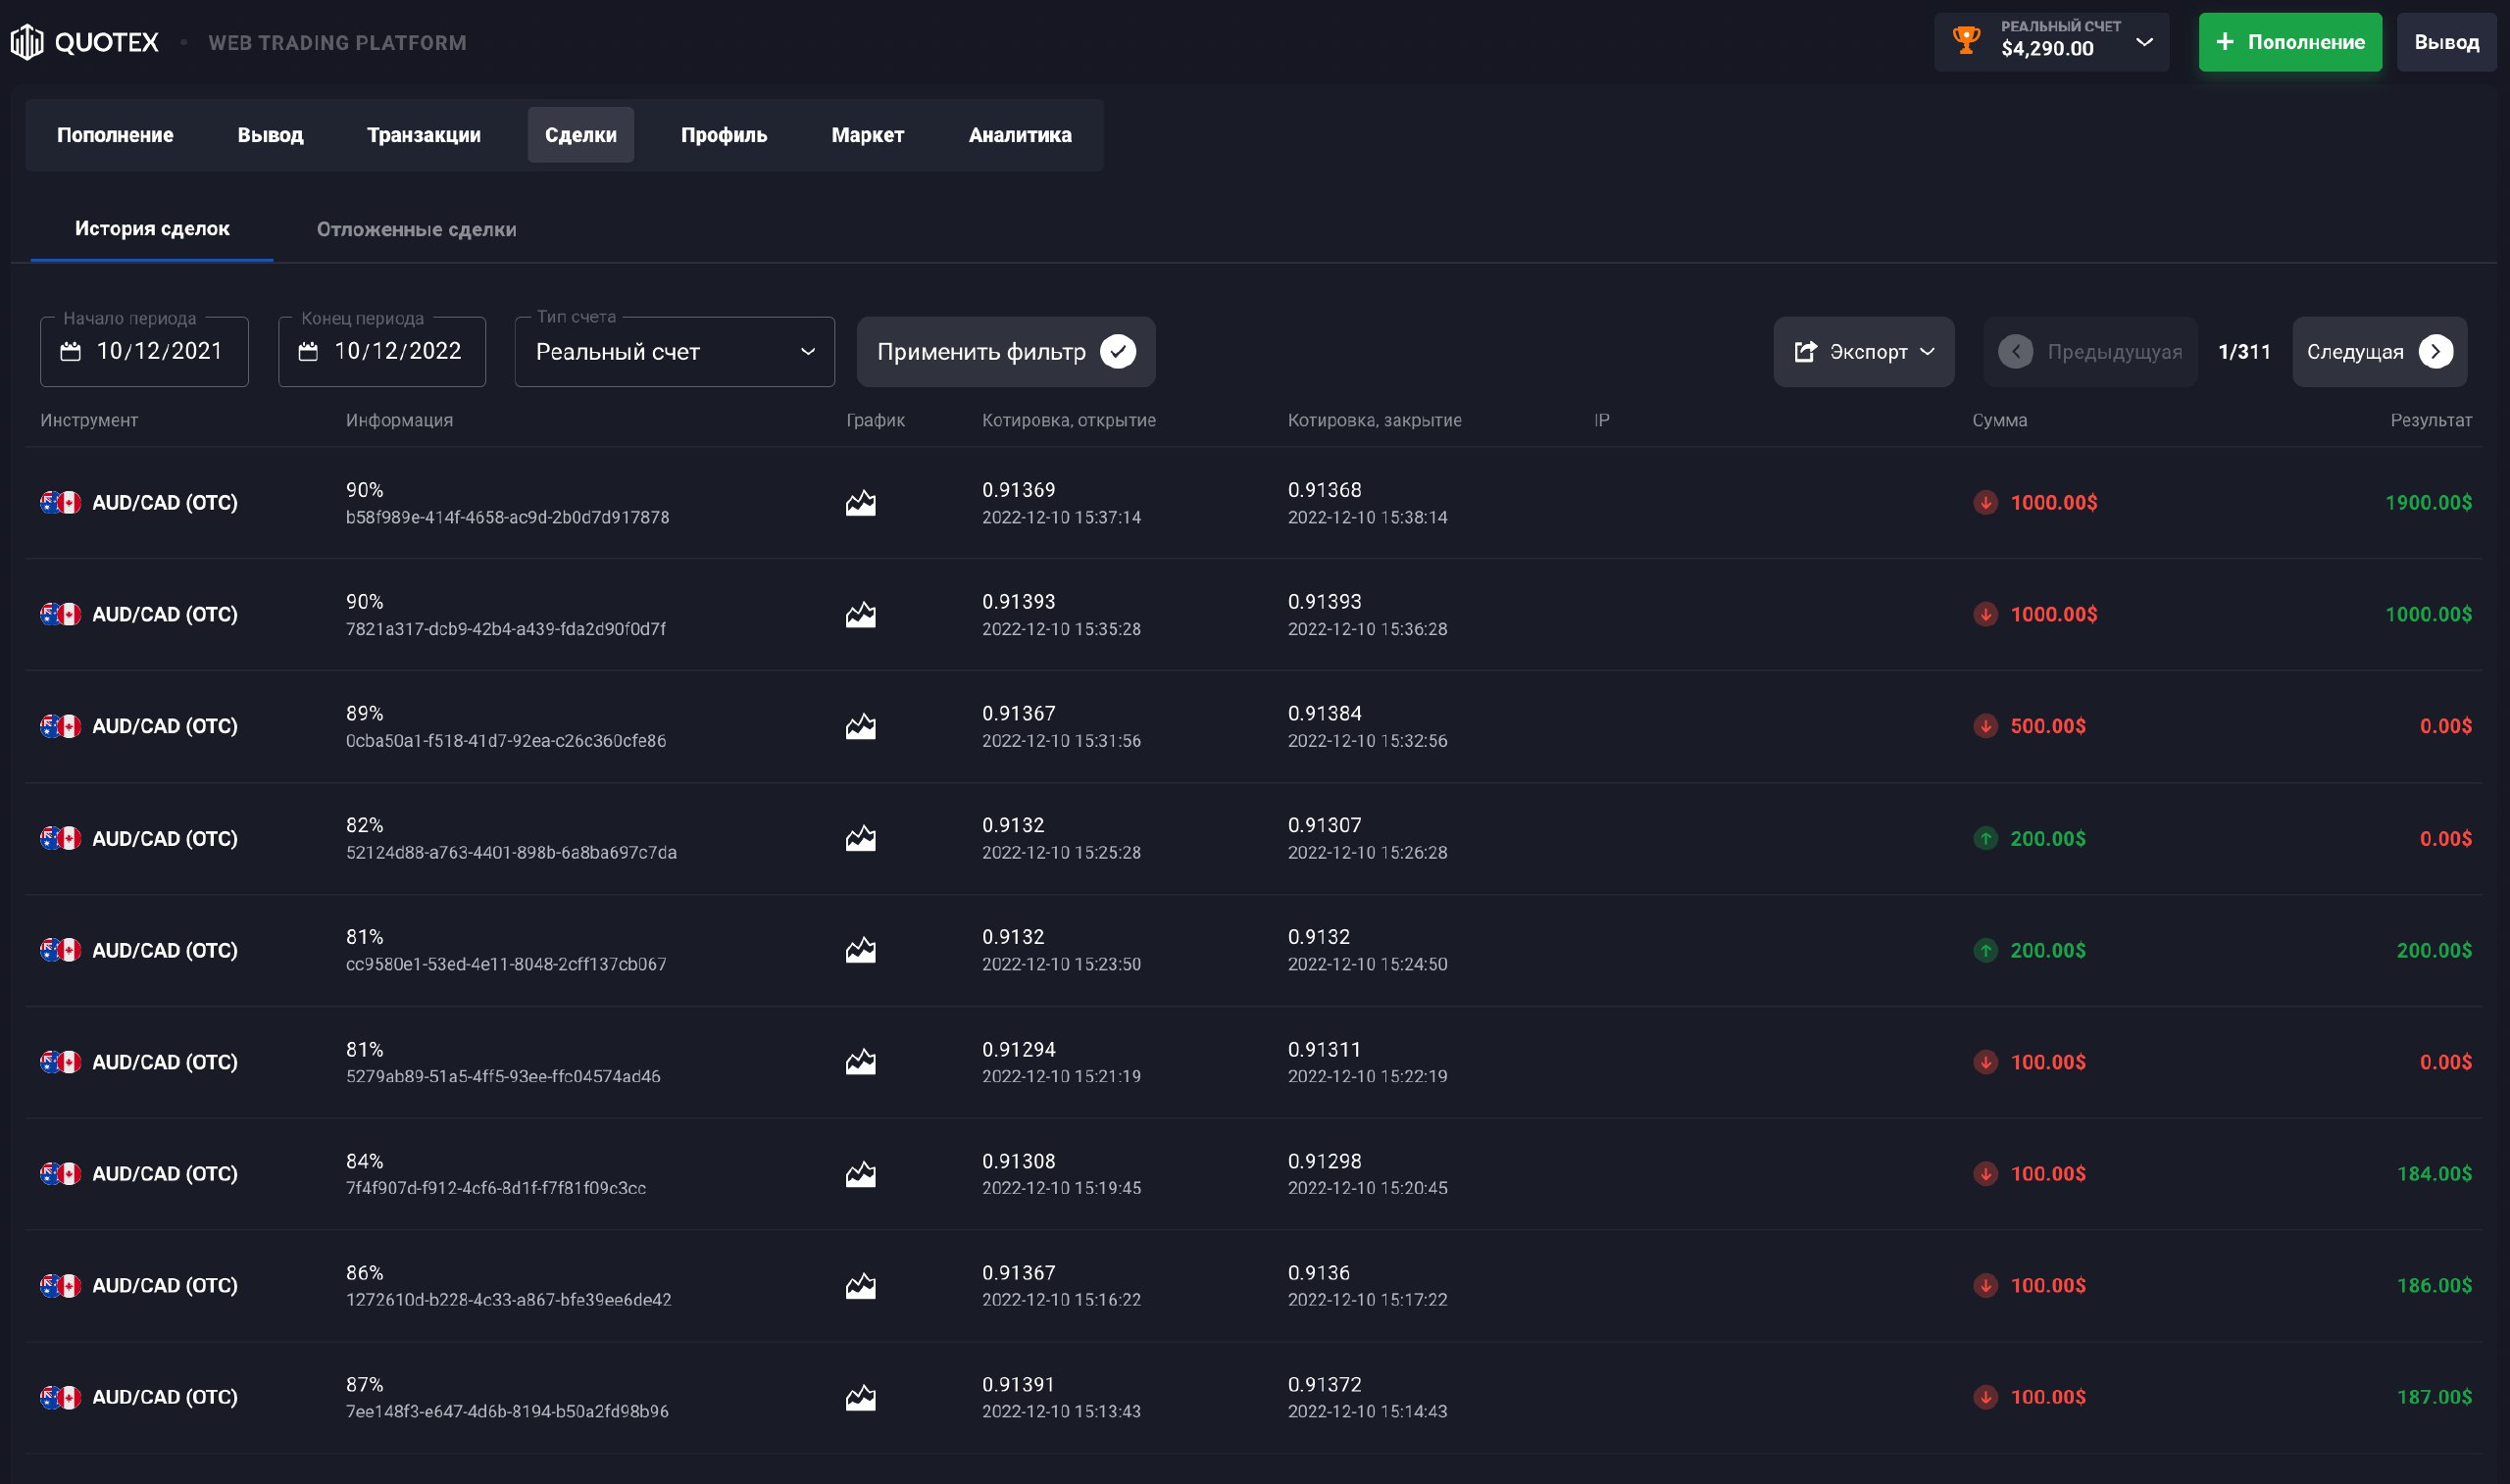
Task: Click the Котировка, открытие column header
Action: (1069, 421)
